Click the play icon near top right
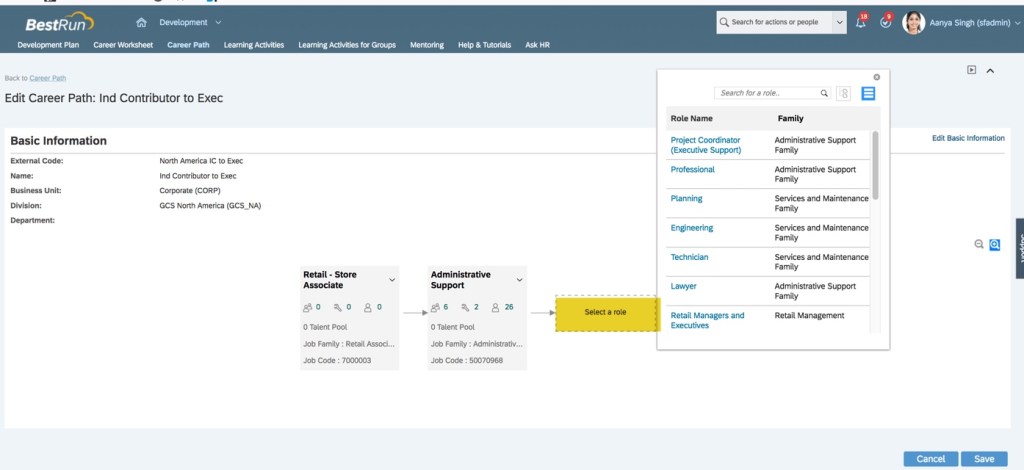The width and height of the screenshot is (1024, 470). click(971, 70)
